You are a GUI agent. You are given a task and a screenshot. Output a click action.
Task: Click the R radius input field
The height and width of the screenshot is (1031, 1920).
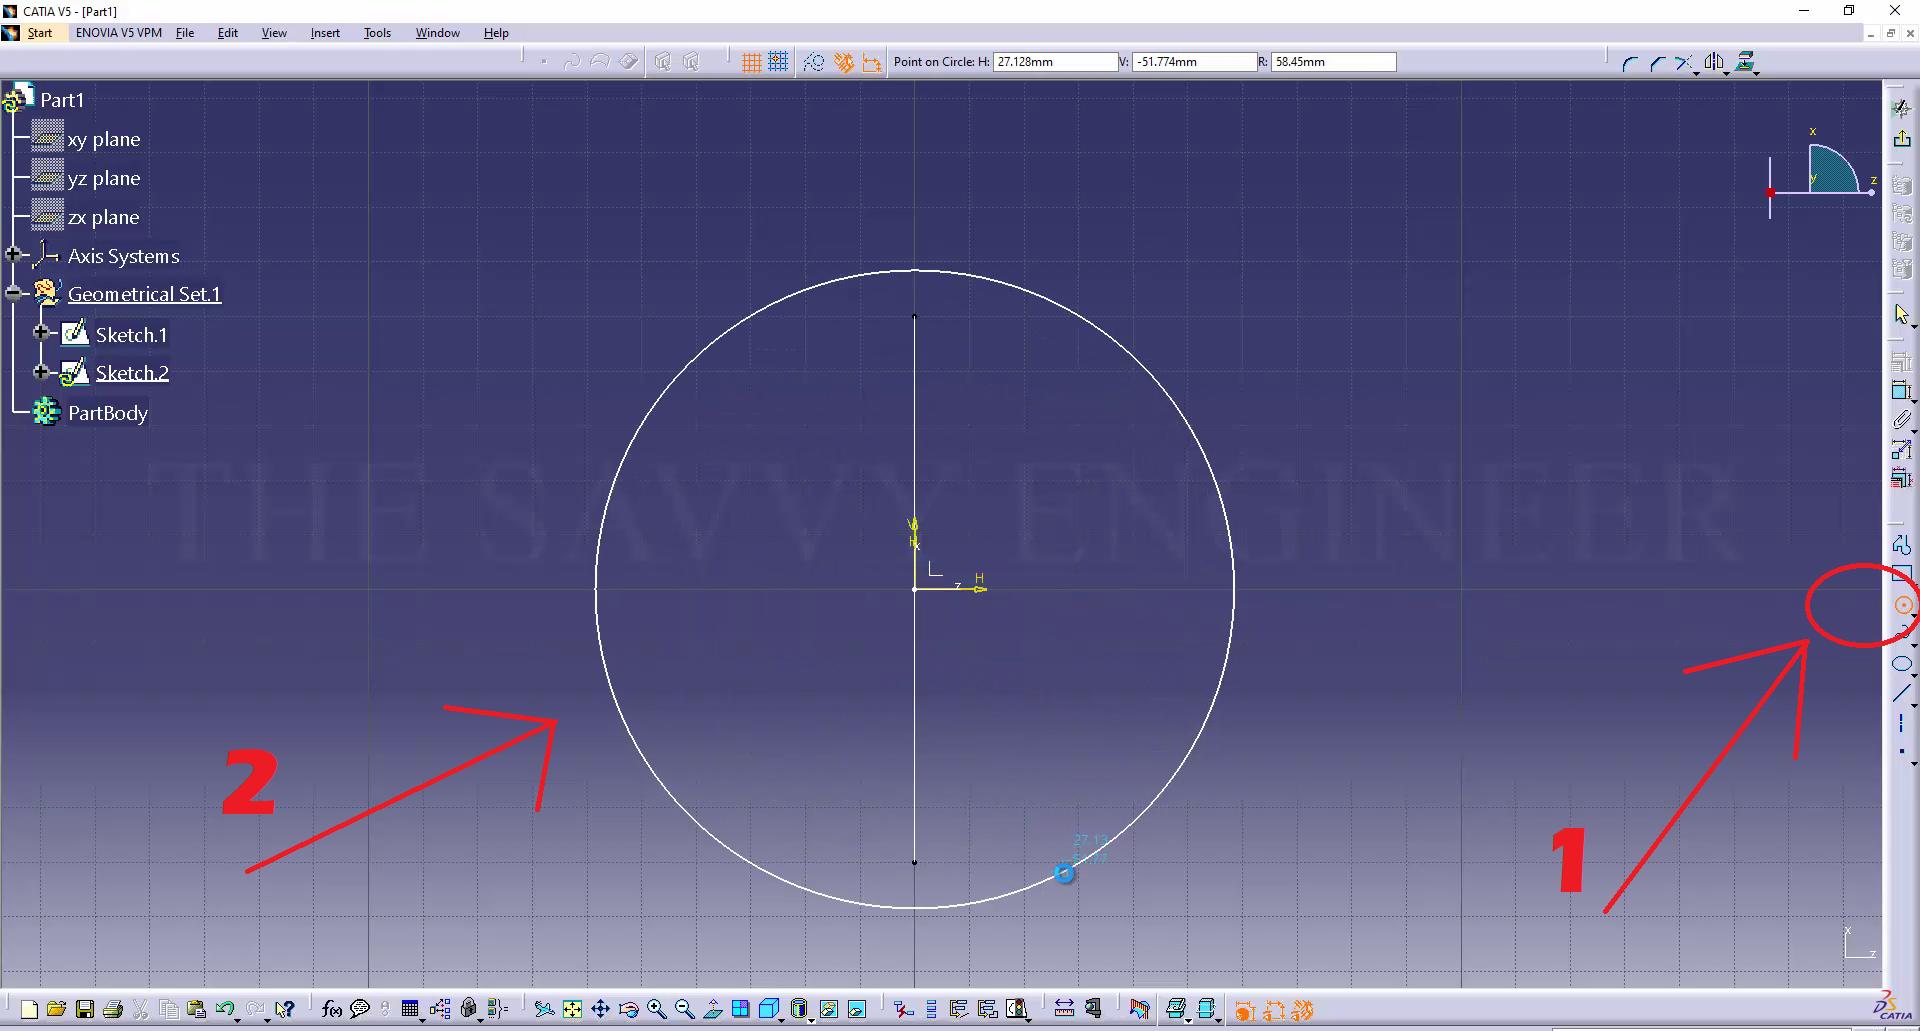point(1332,62)
